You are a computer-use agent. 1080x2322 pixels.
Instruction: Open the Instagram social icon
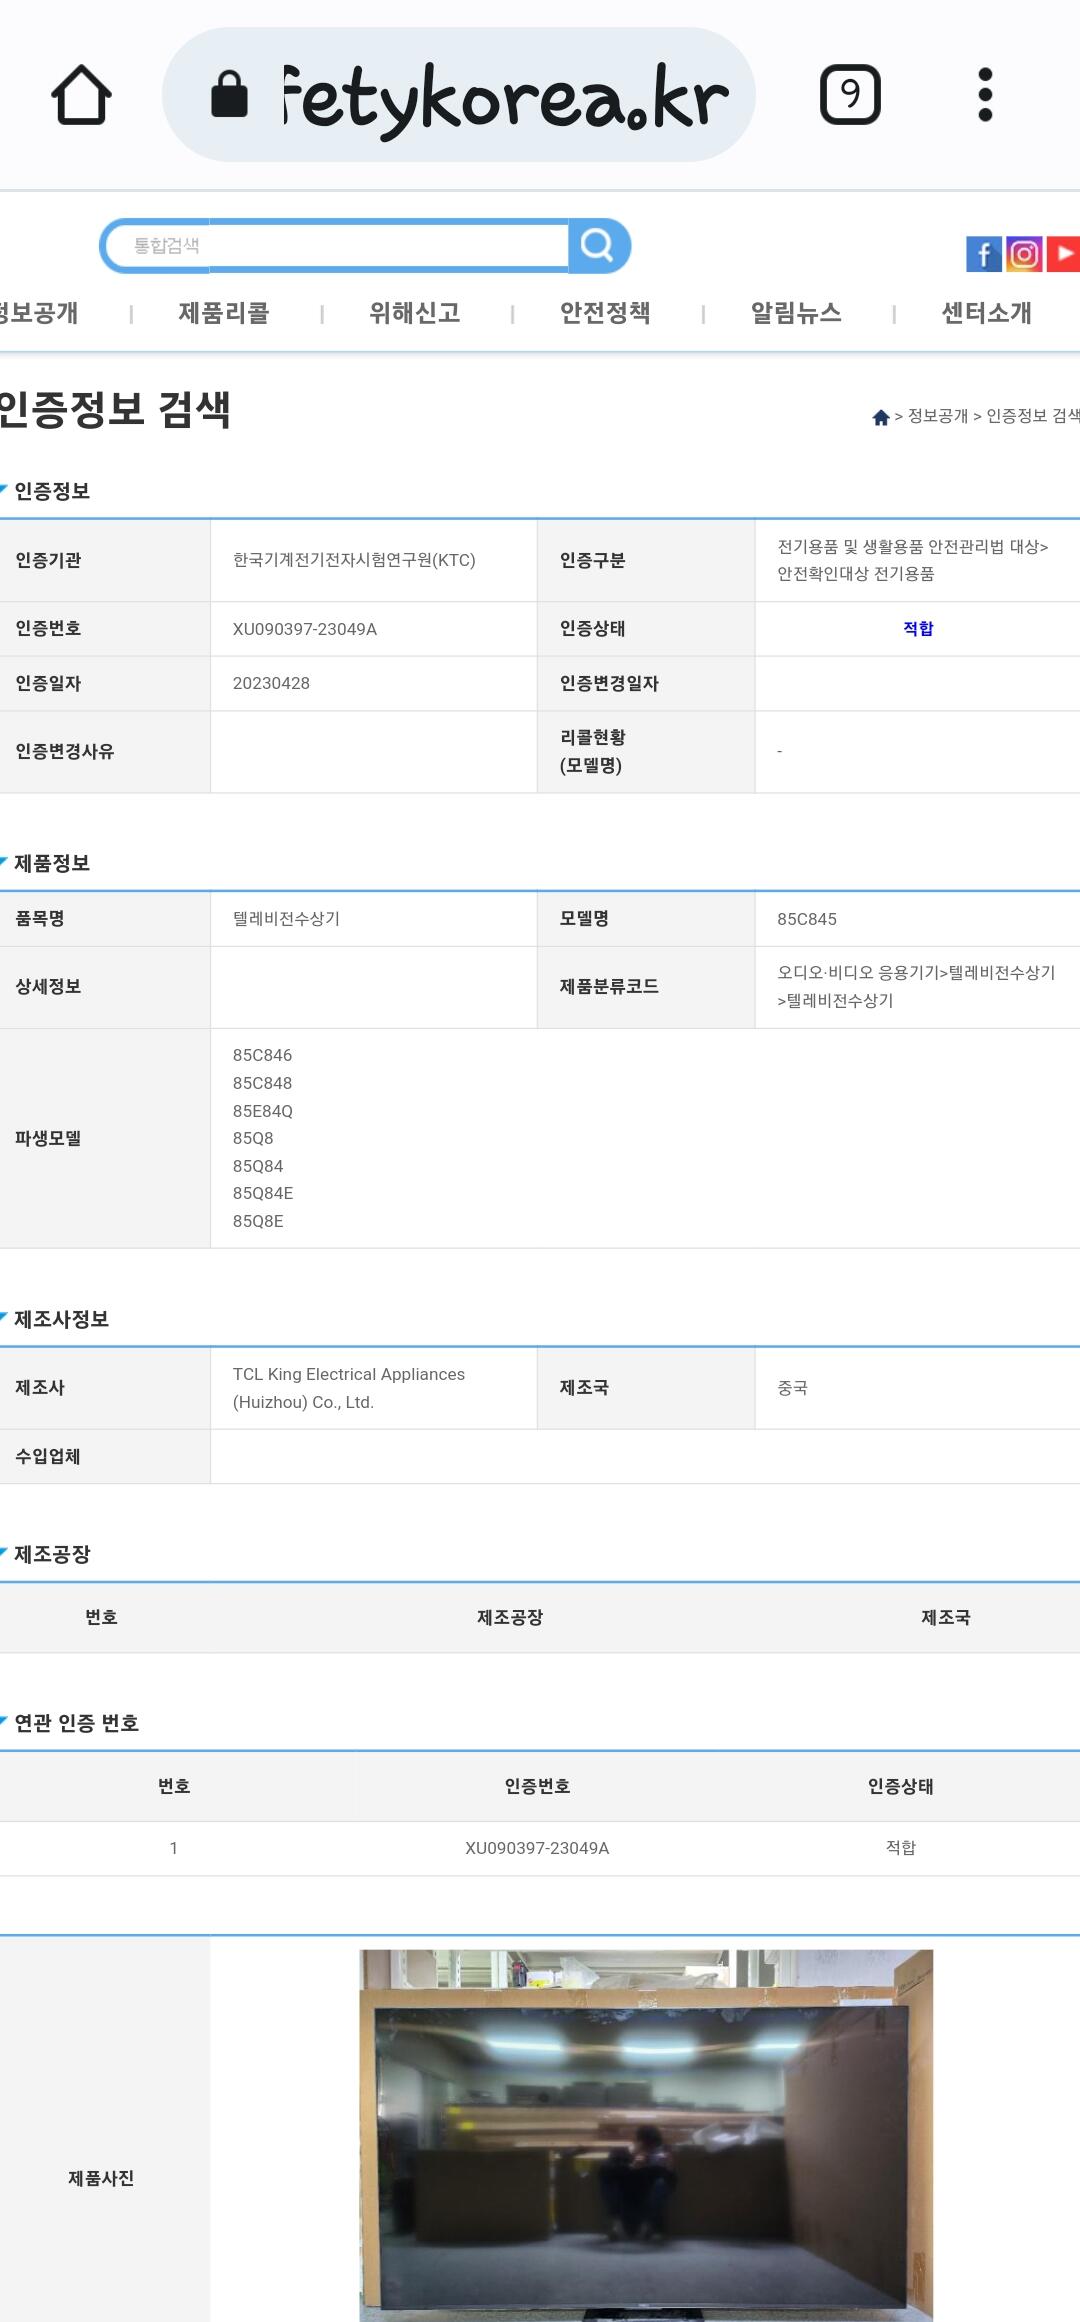click(1024, 254)
